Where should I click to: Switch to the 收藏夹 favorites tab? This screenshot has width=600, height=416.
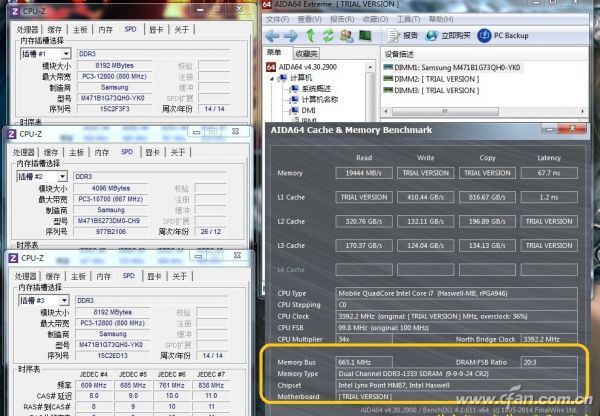tap(308, 52)
